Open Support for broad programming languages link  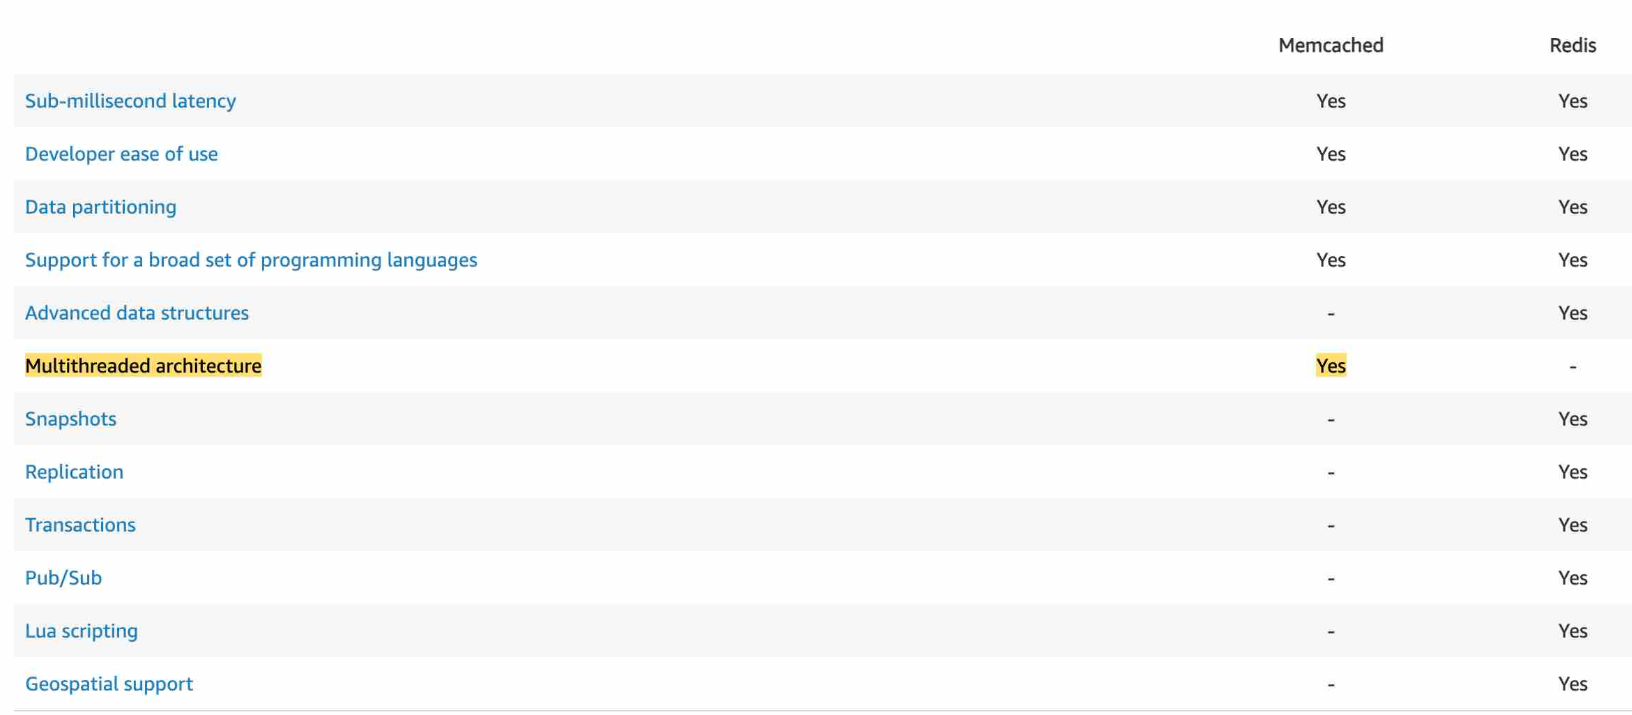pos(251,260)
